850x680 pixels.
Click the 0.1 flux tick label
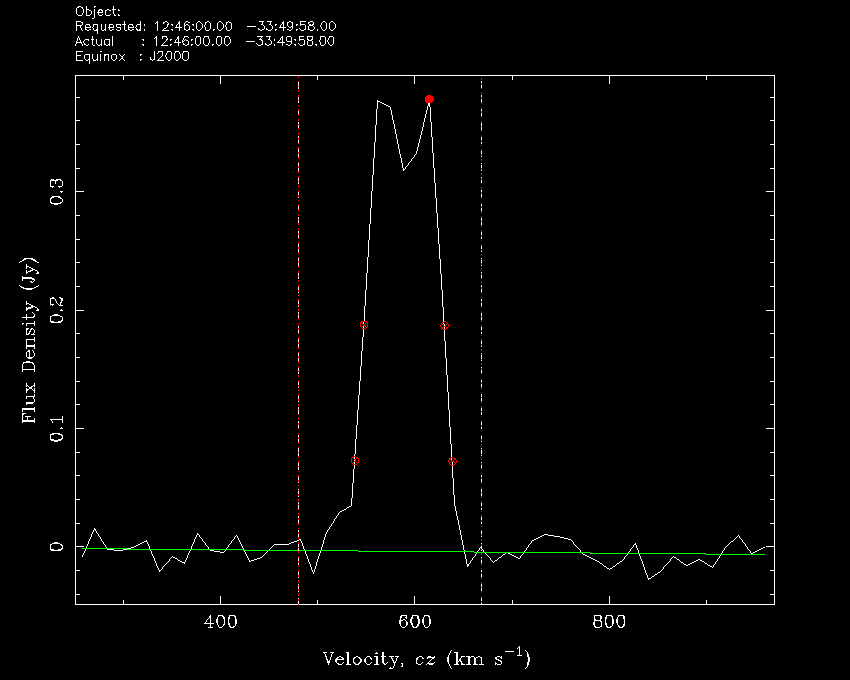point(57,429)
